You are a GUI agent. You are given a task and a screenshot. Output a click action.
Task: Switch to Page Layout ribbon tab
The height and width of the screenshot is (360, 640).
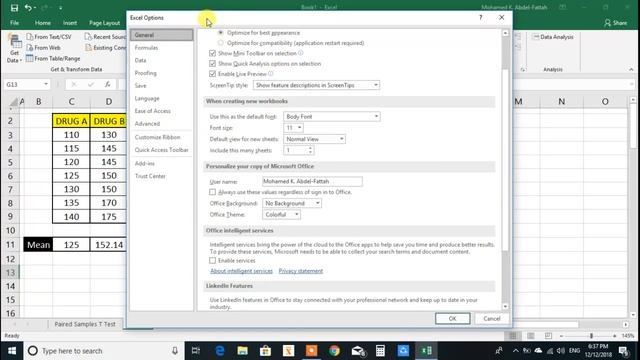coord(104,23)
